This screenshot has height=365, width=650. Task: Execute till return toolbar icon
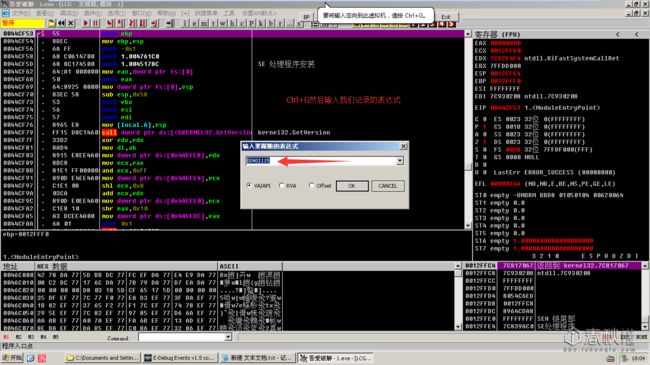click(x=154, y=23)
